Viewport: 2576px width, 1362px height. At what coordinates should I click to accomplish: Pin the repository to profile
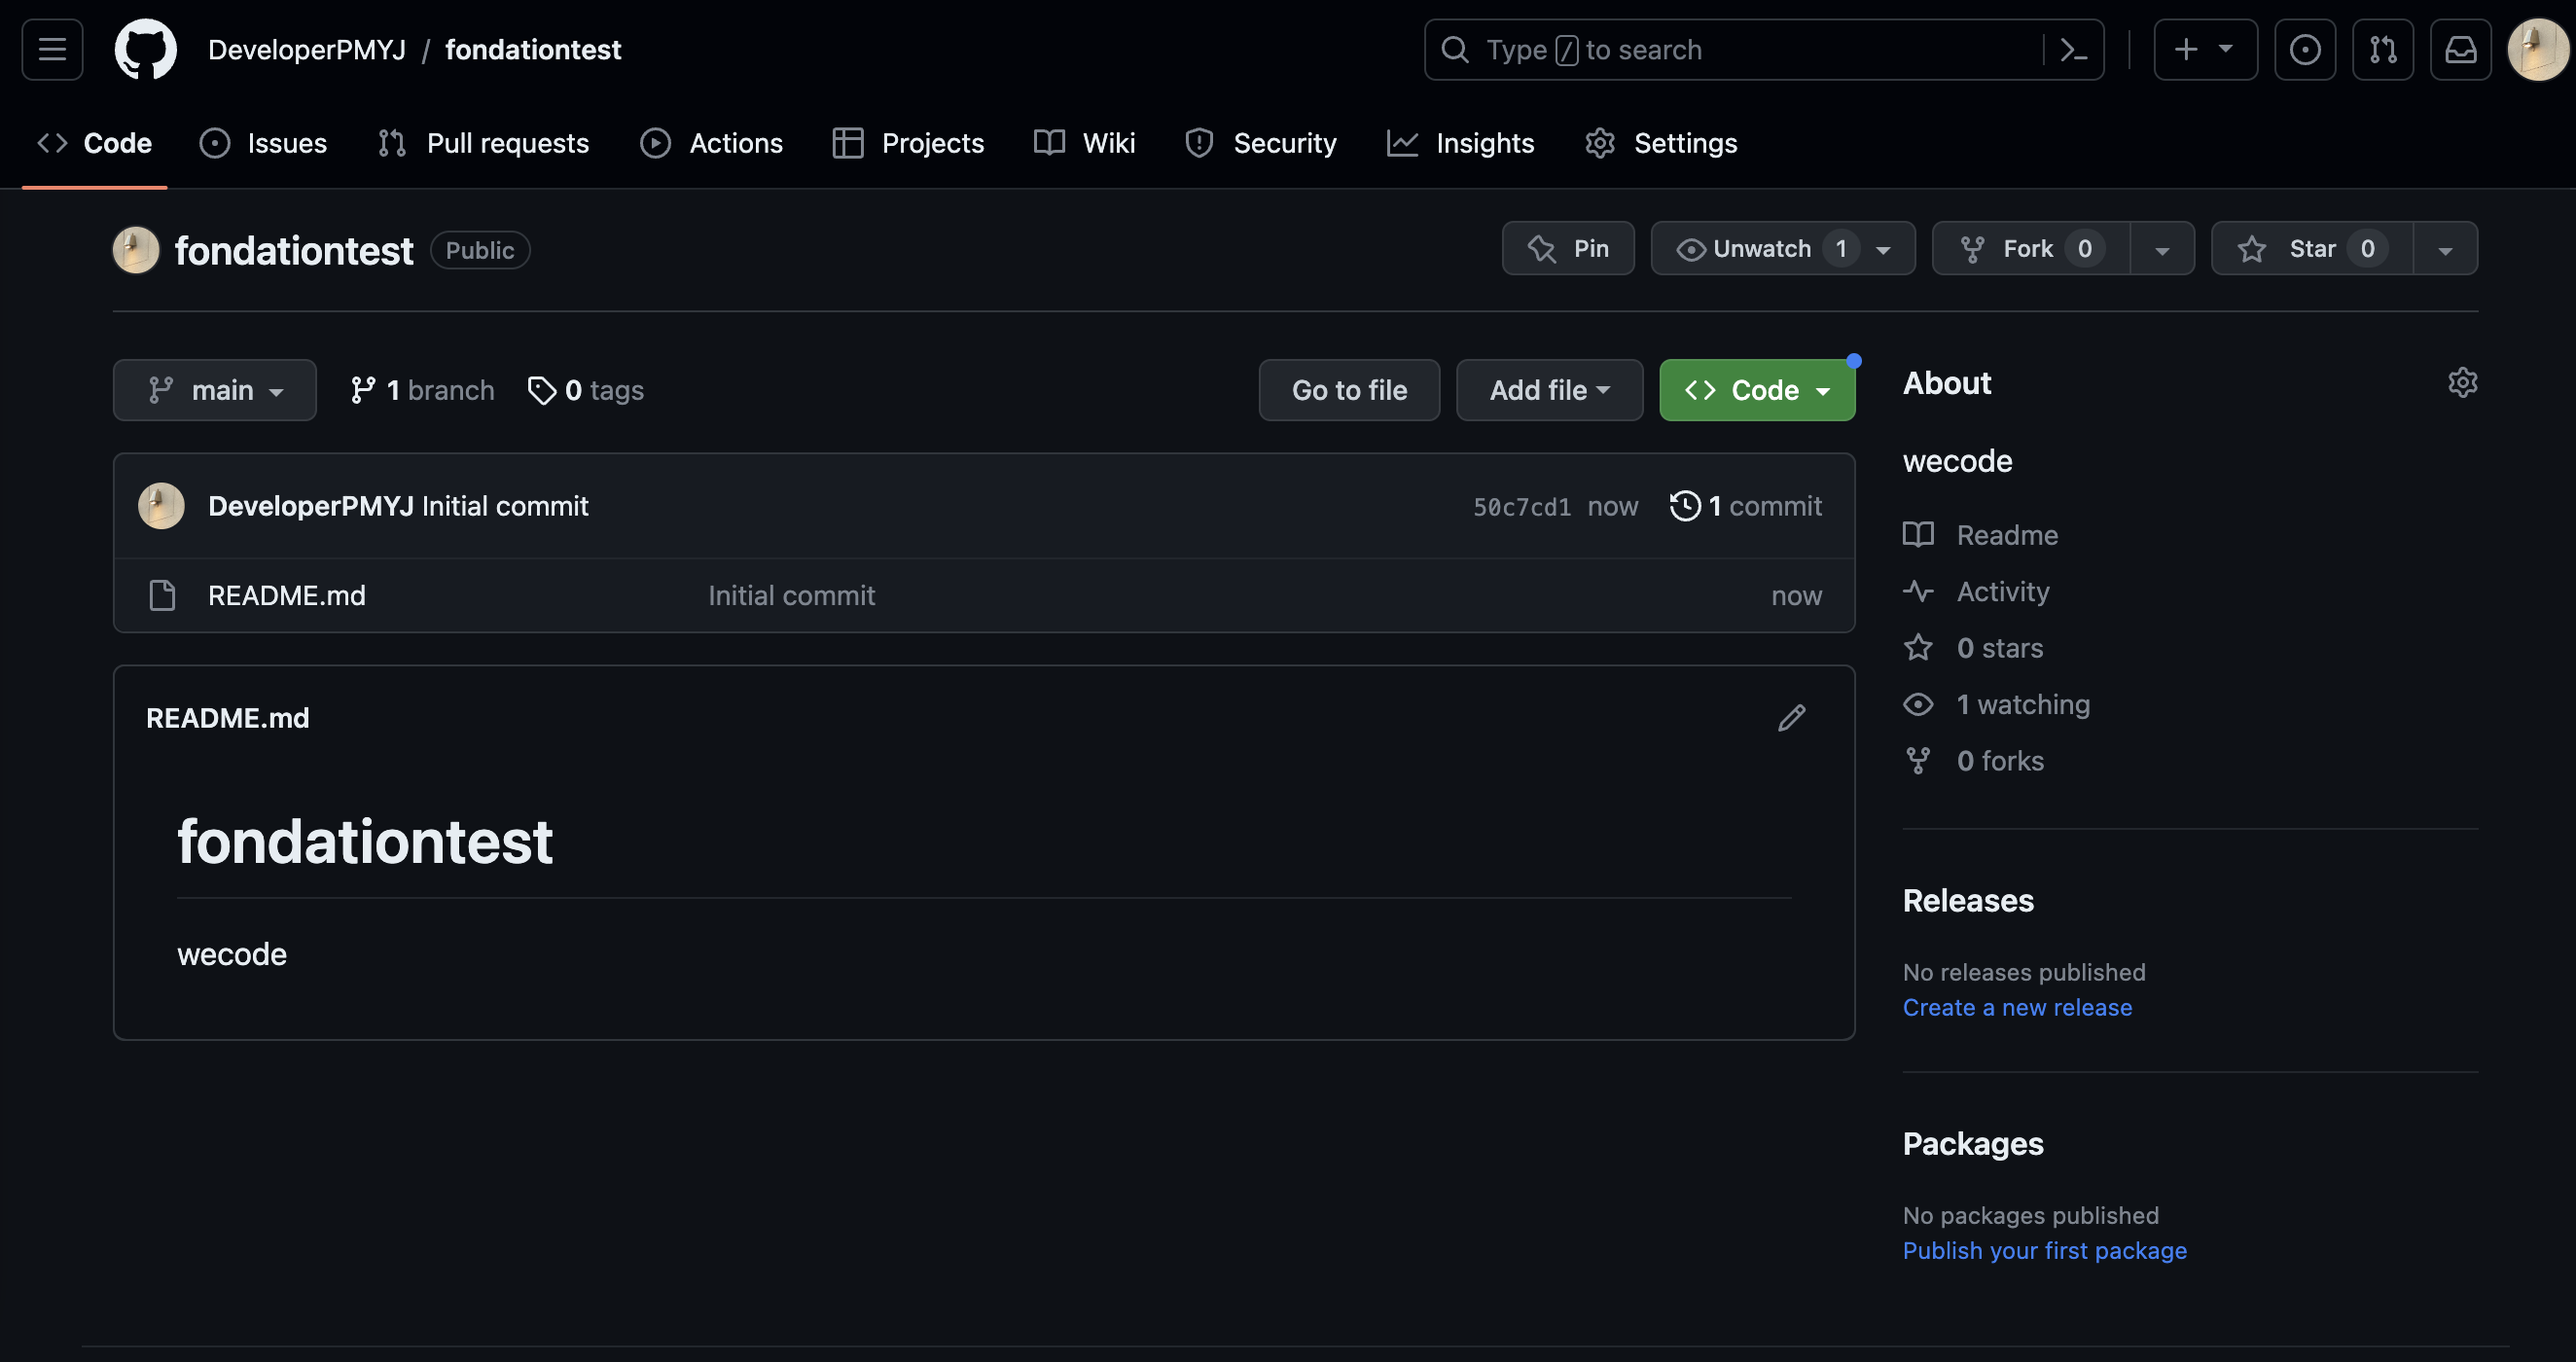coord(1568,248)
